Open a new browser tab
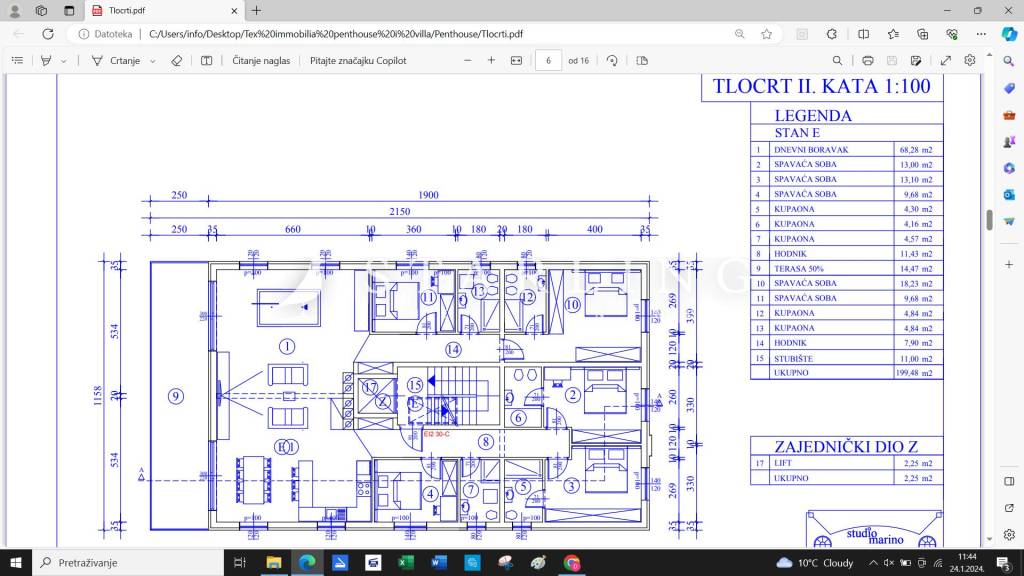This screenshot has width=1024, height=576. [x=257, y=10]
